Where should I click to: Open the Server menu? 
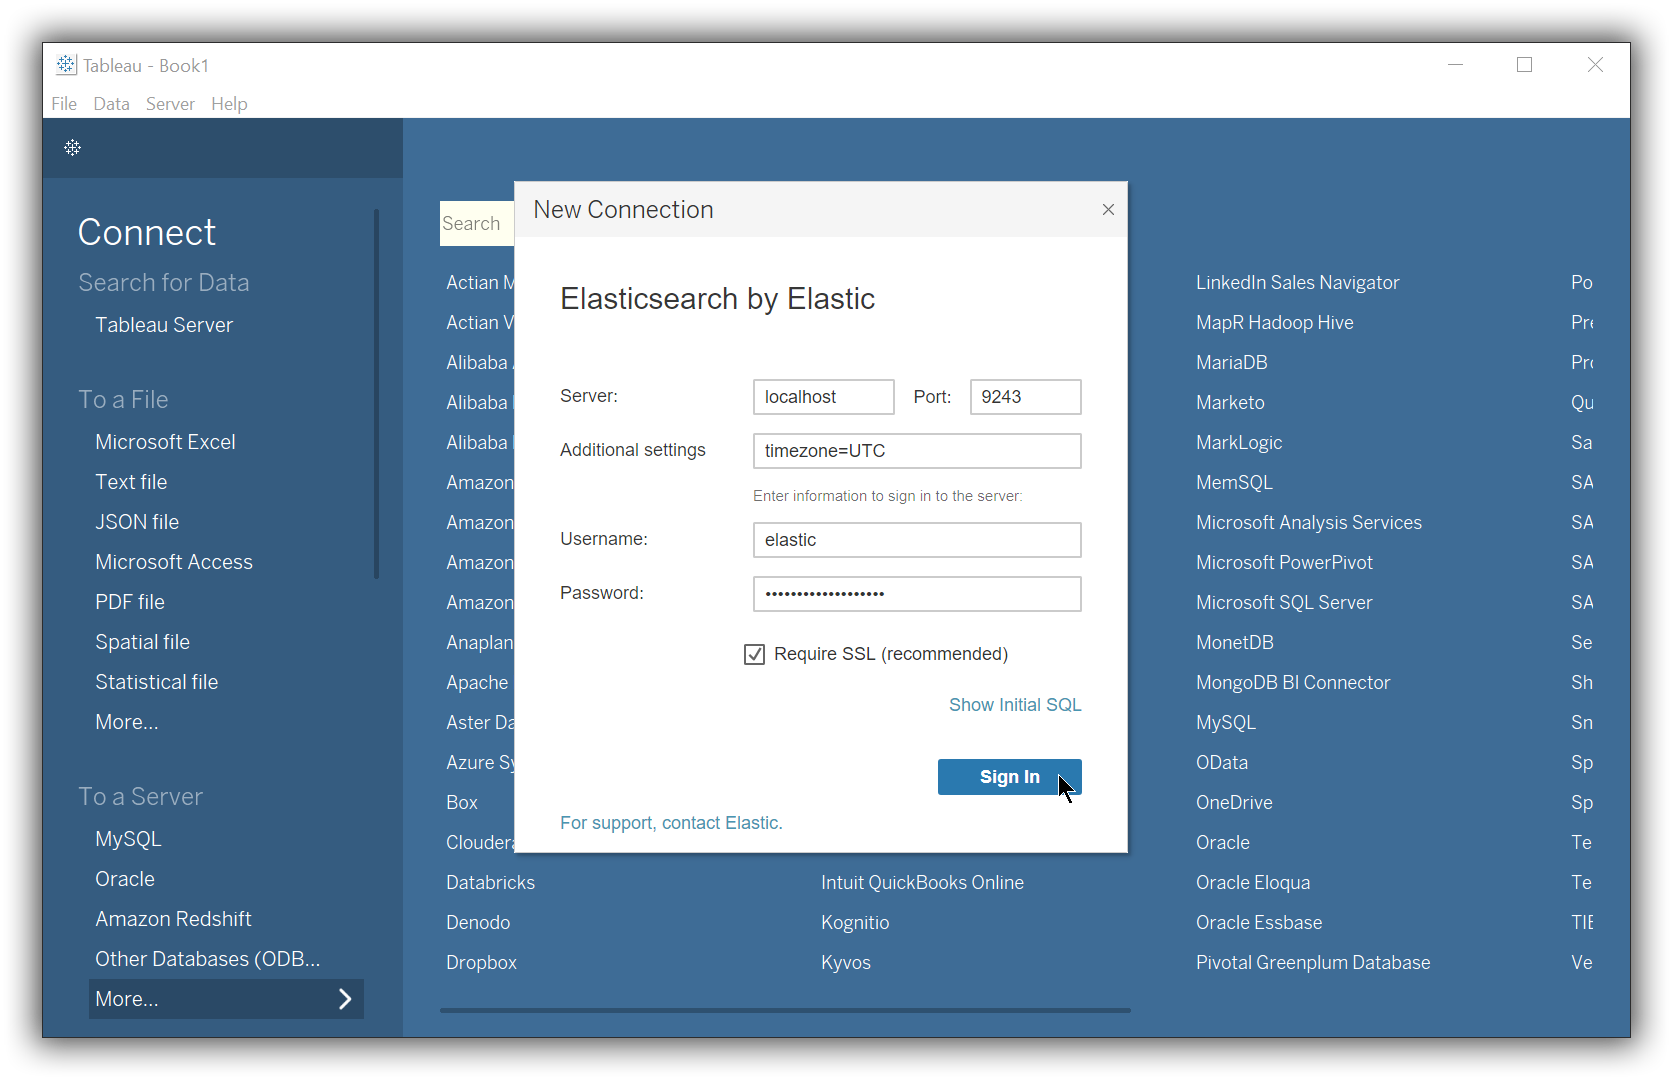tap(170, 103)
